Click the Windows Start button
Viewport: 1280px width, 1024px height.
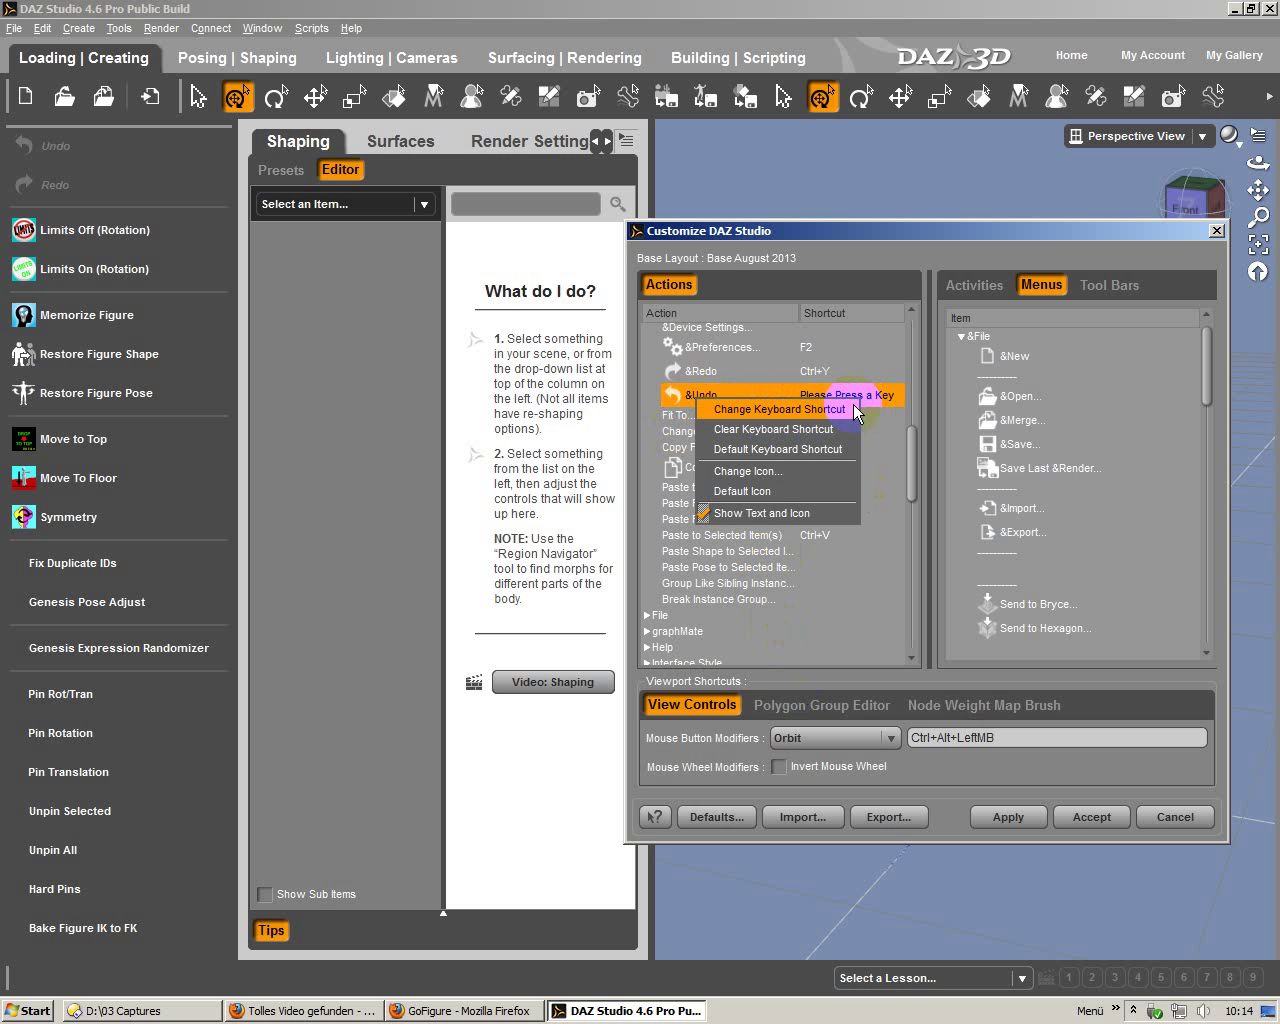[27, 1010]
